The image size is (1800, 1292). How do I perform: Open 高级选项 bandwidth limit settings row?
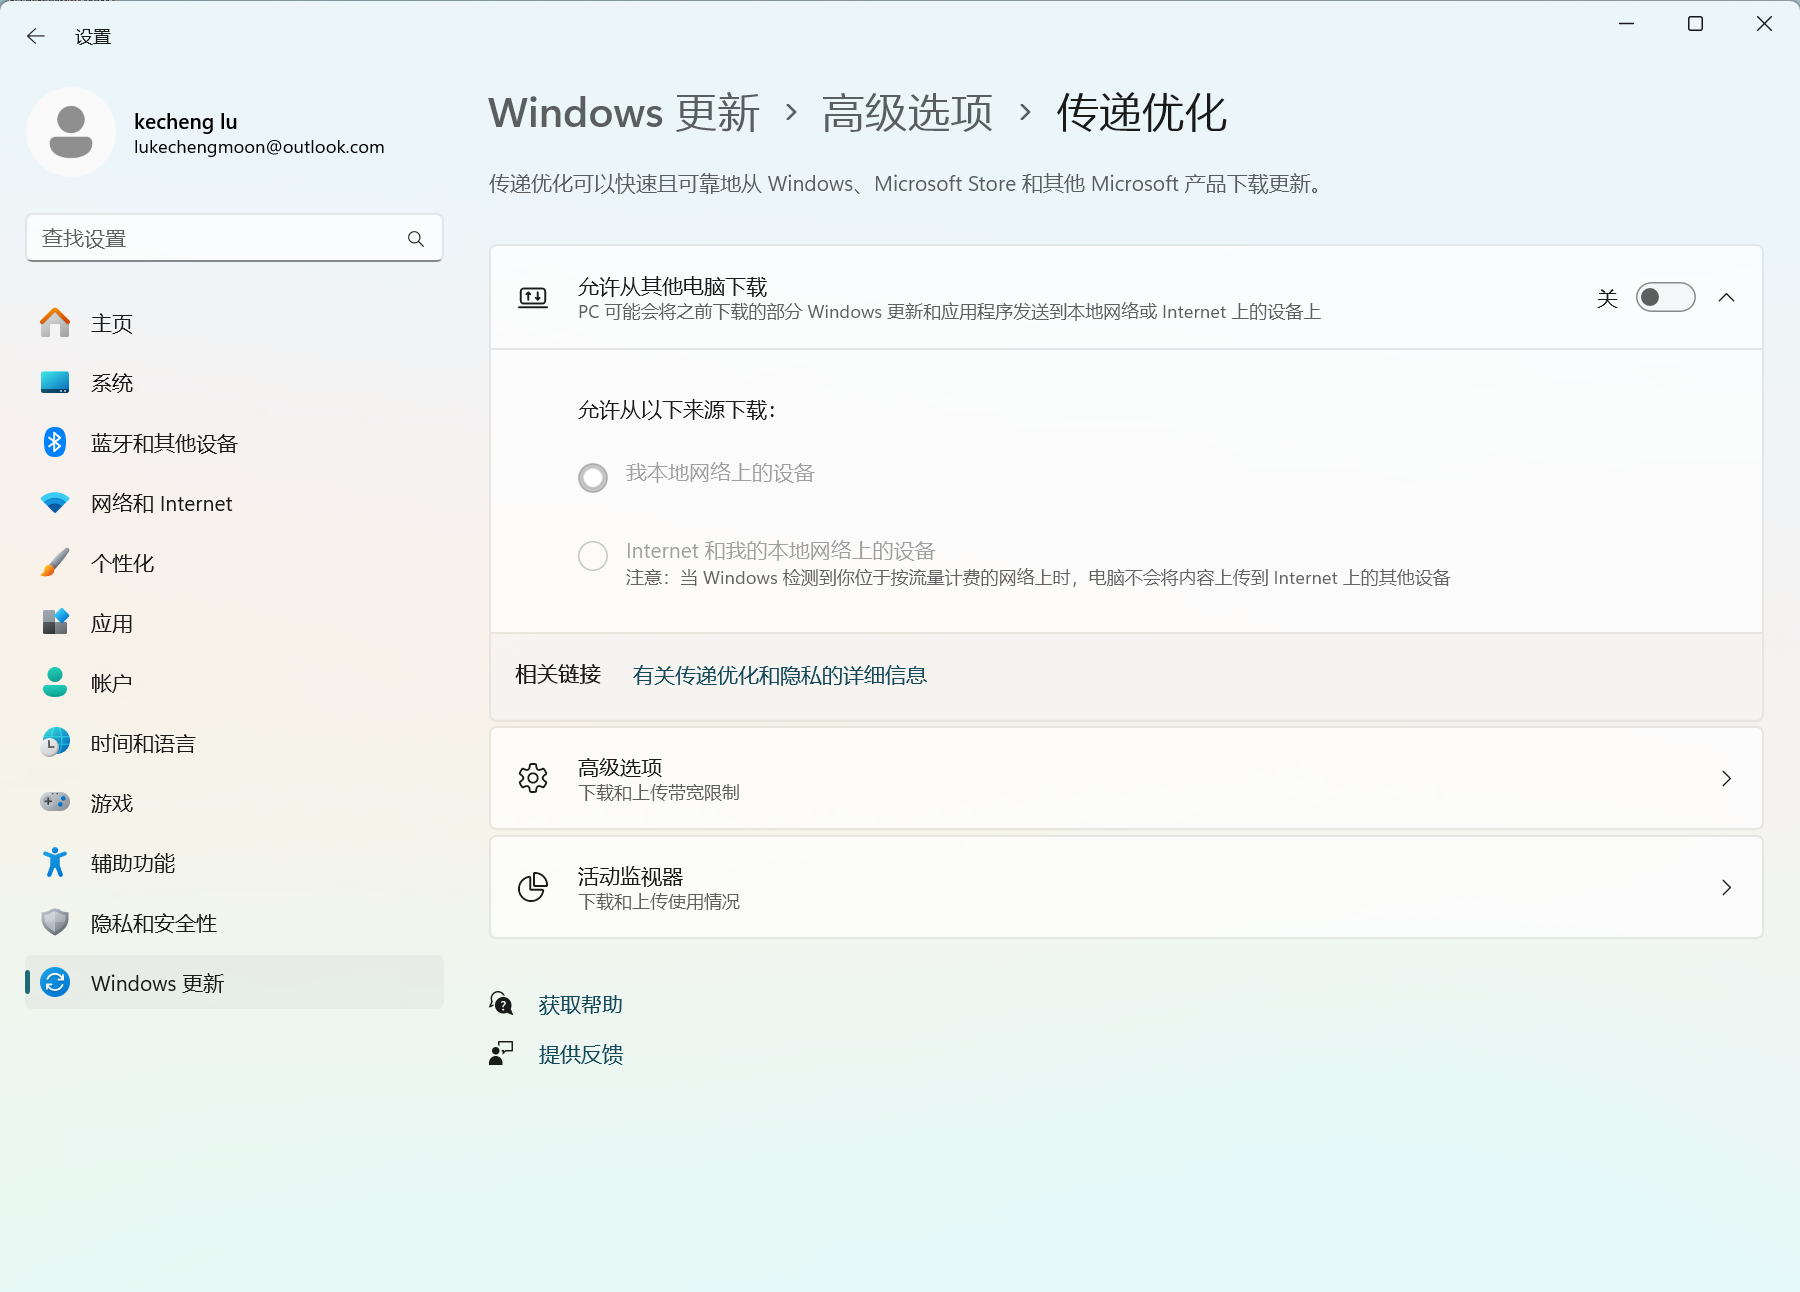point(1125,779)
